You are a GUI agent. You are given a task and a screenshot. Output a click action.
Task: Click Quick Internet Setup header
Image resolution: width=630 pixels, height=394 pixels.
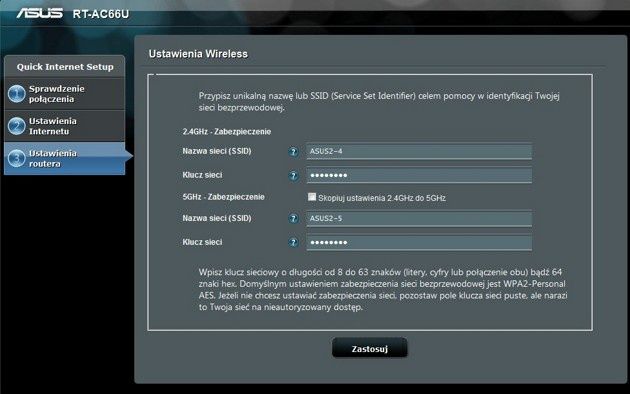point(65,67)
